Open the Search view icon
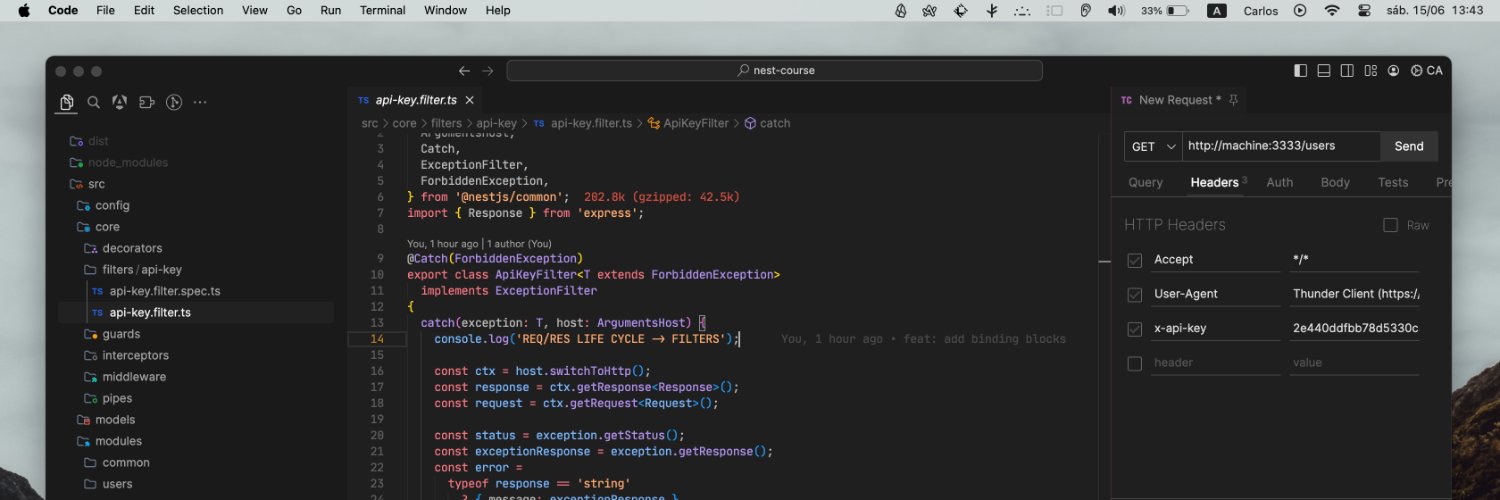The width and height of the screenshot is (1500, 500). point(93,102)
